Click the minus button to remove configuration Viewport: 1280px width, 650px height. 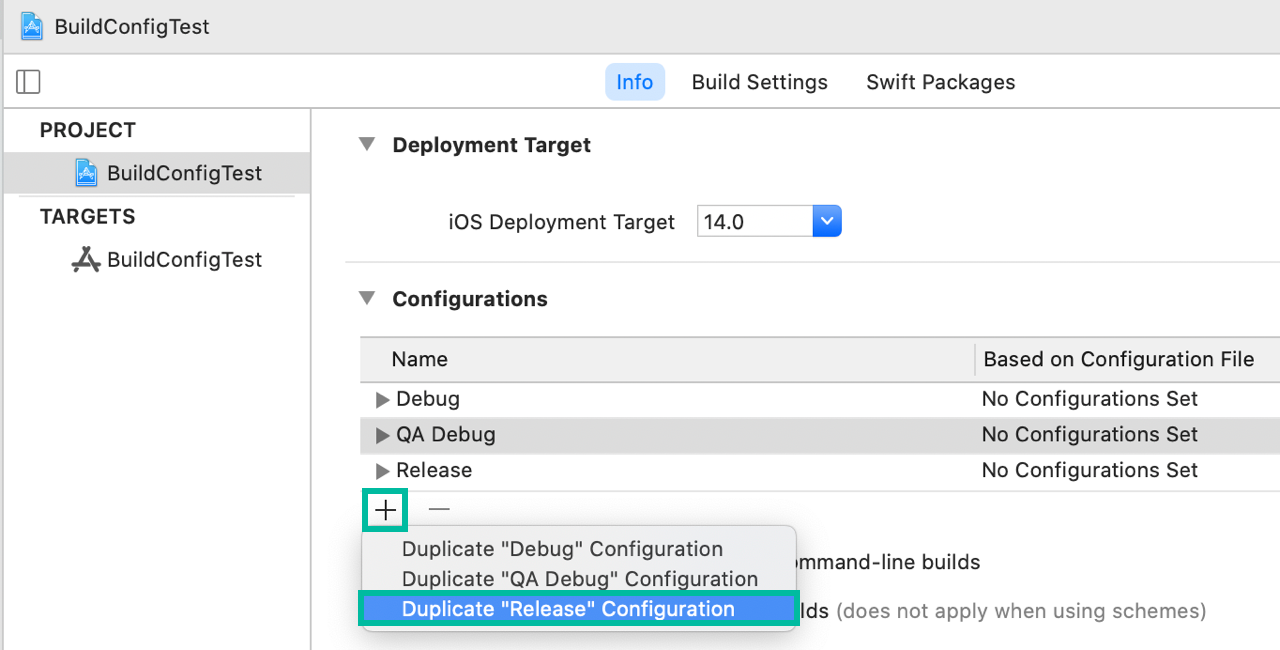click(x=439, y=510)
